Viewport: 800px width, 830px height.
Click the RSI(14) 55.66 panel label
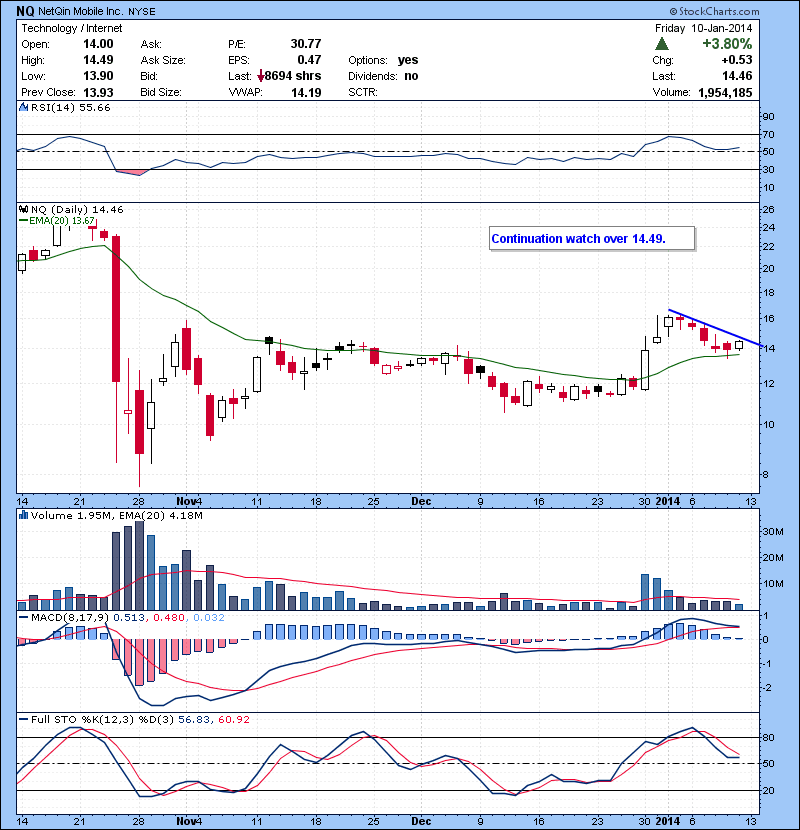pos(70,107)
